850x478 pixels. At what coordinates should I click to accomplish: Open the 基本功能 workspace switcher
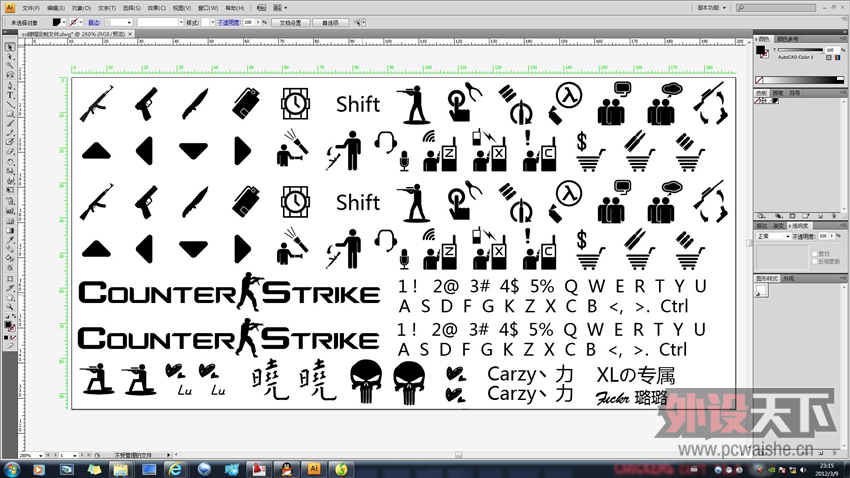pos(711,8)
